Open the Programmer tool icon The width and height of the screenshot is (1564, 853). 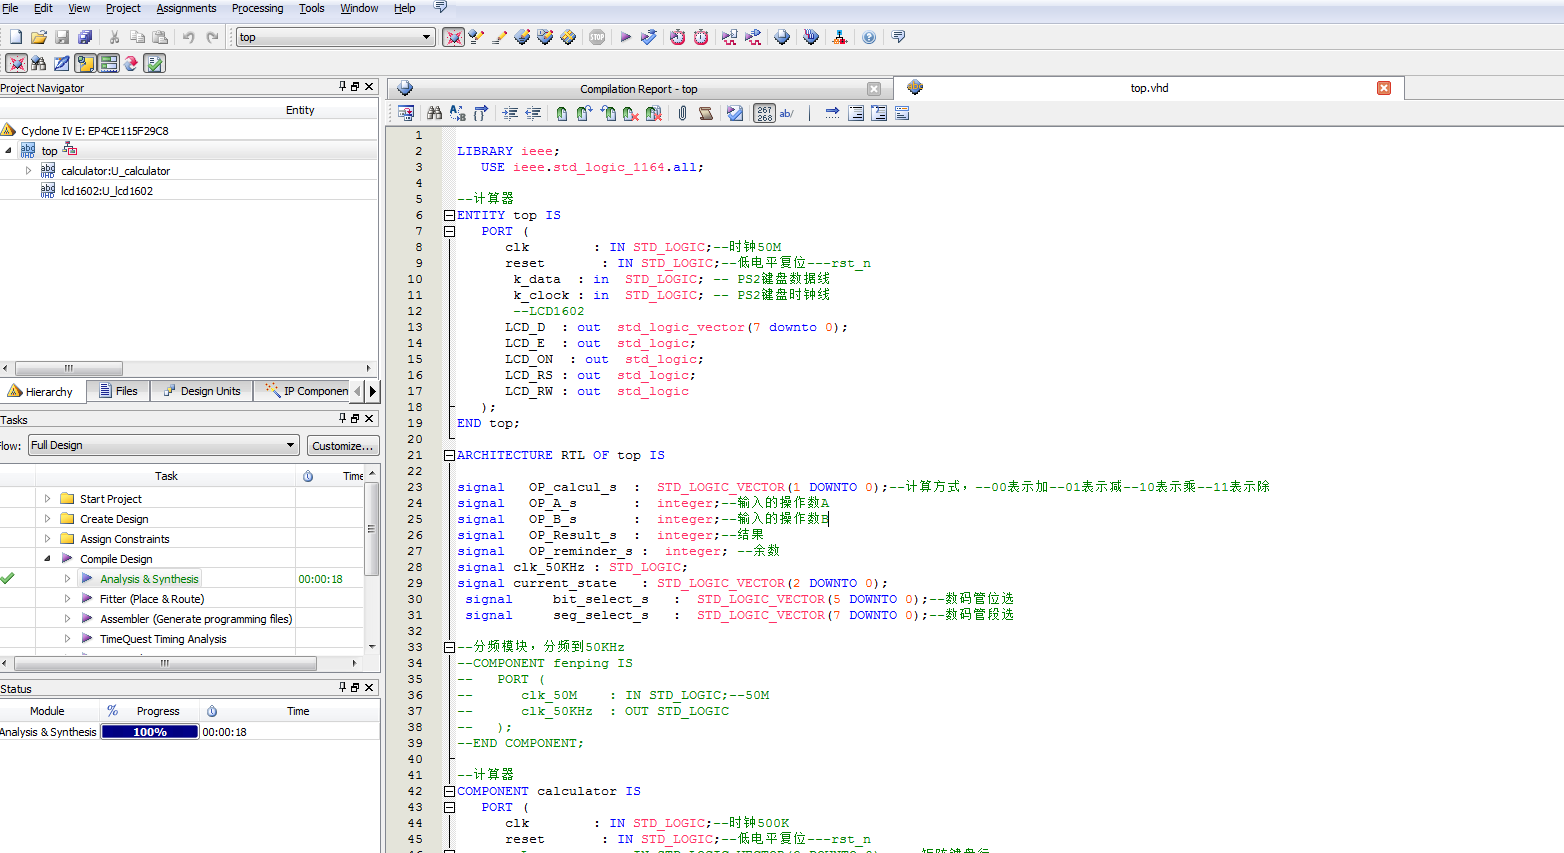(811, 37)
